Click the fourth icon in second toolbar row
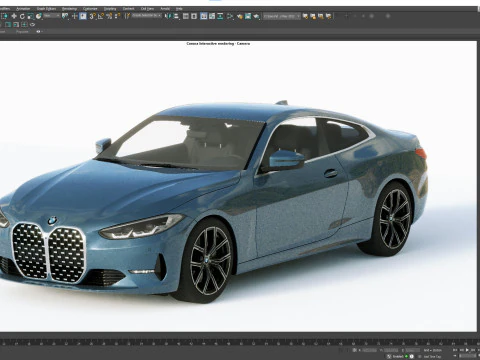 click(32, 25)
